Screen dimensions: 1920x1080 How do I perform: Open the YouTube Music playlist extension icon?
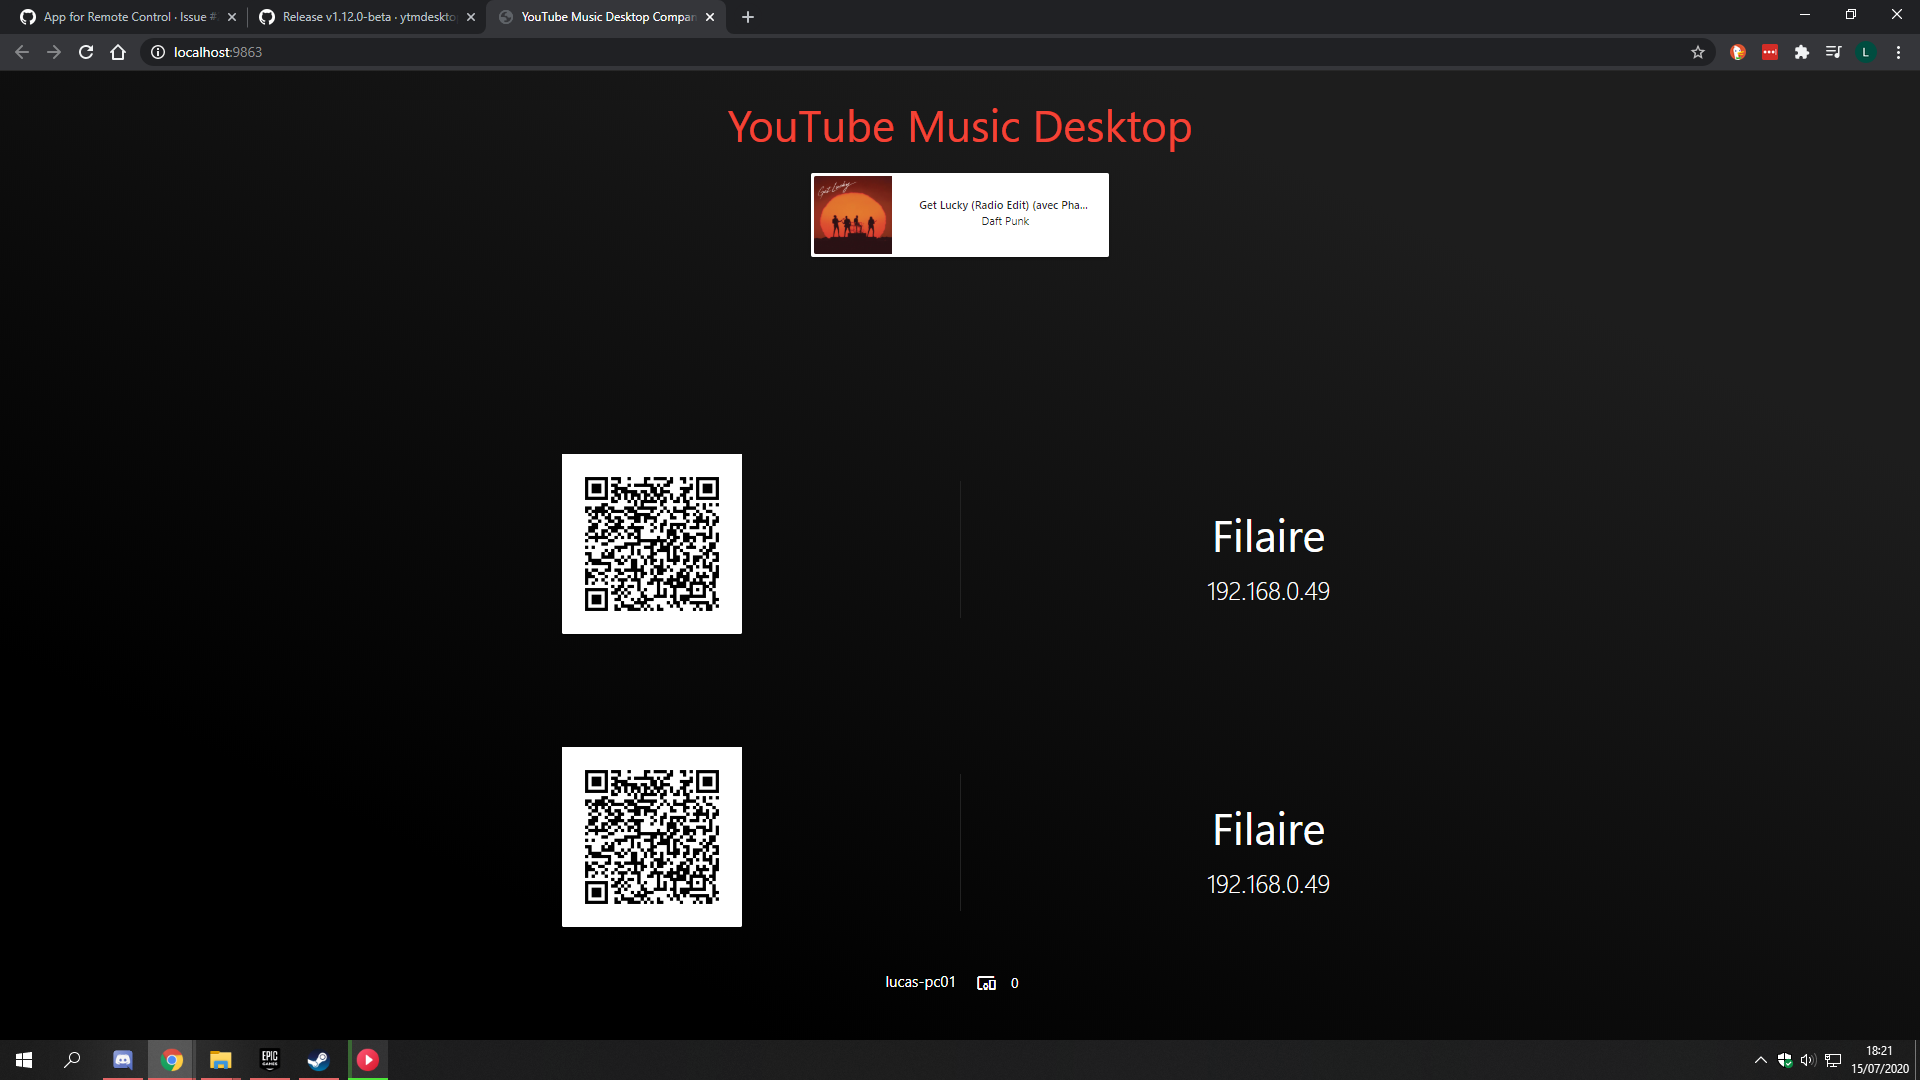point(1834,51)
